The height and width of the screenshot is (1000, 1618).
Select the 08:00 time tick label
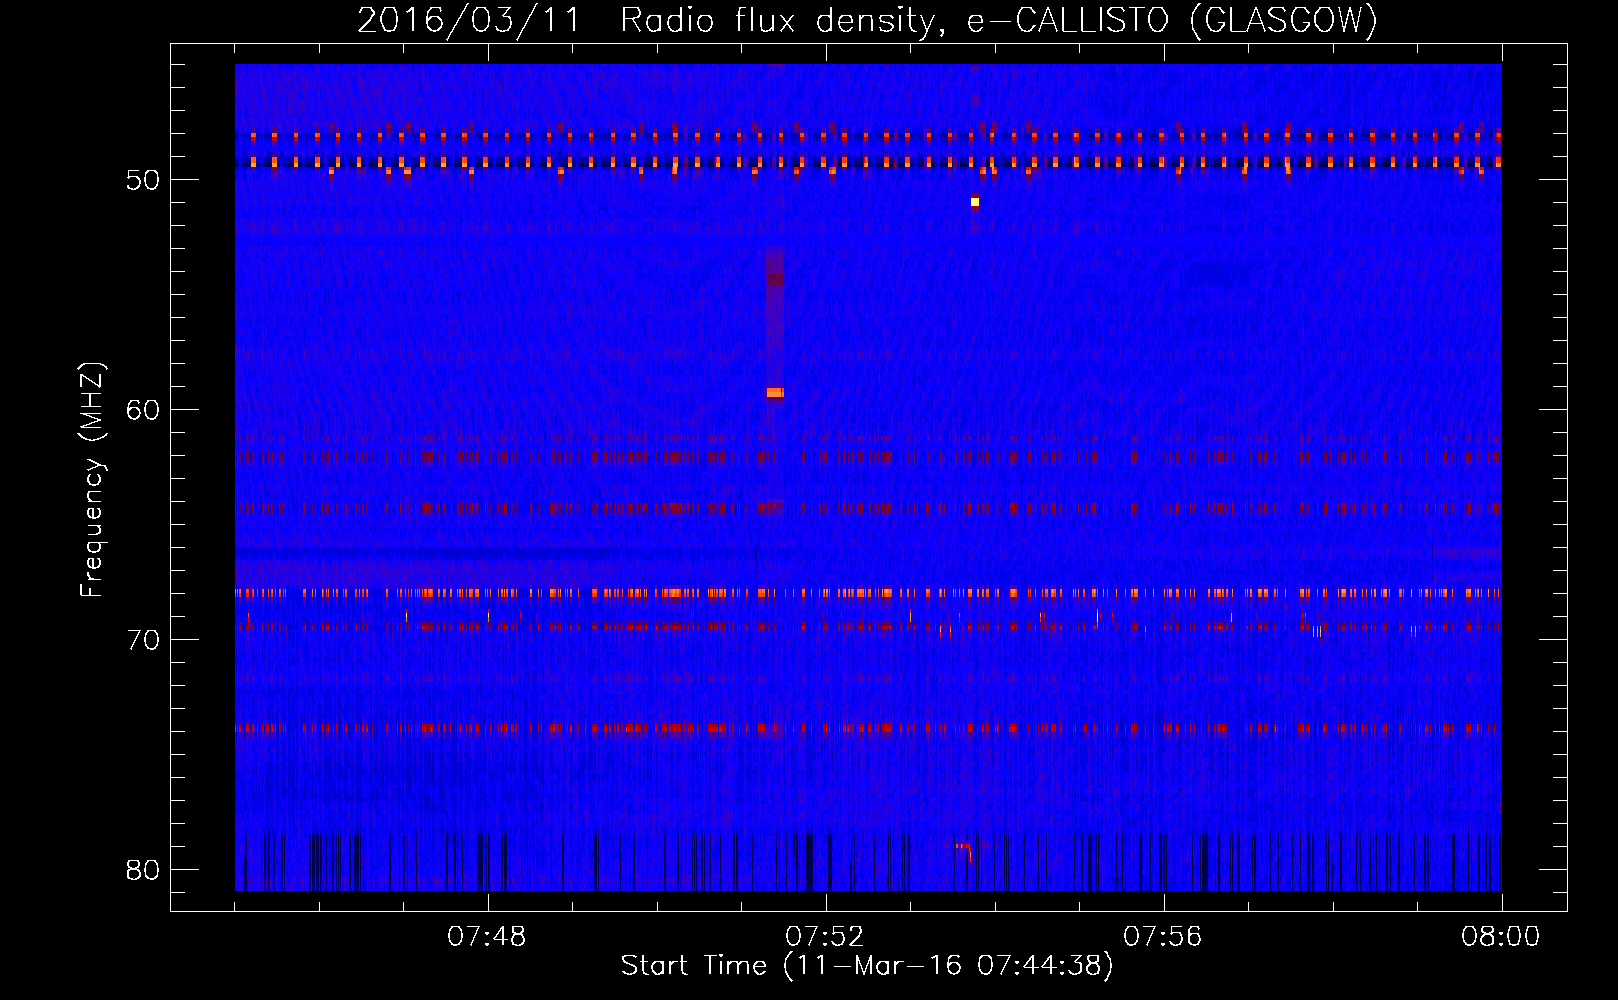tap(1501, 937)
